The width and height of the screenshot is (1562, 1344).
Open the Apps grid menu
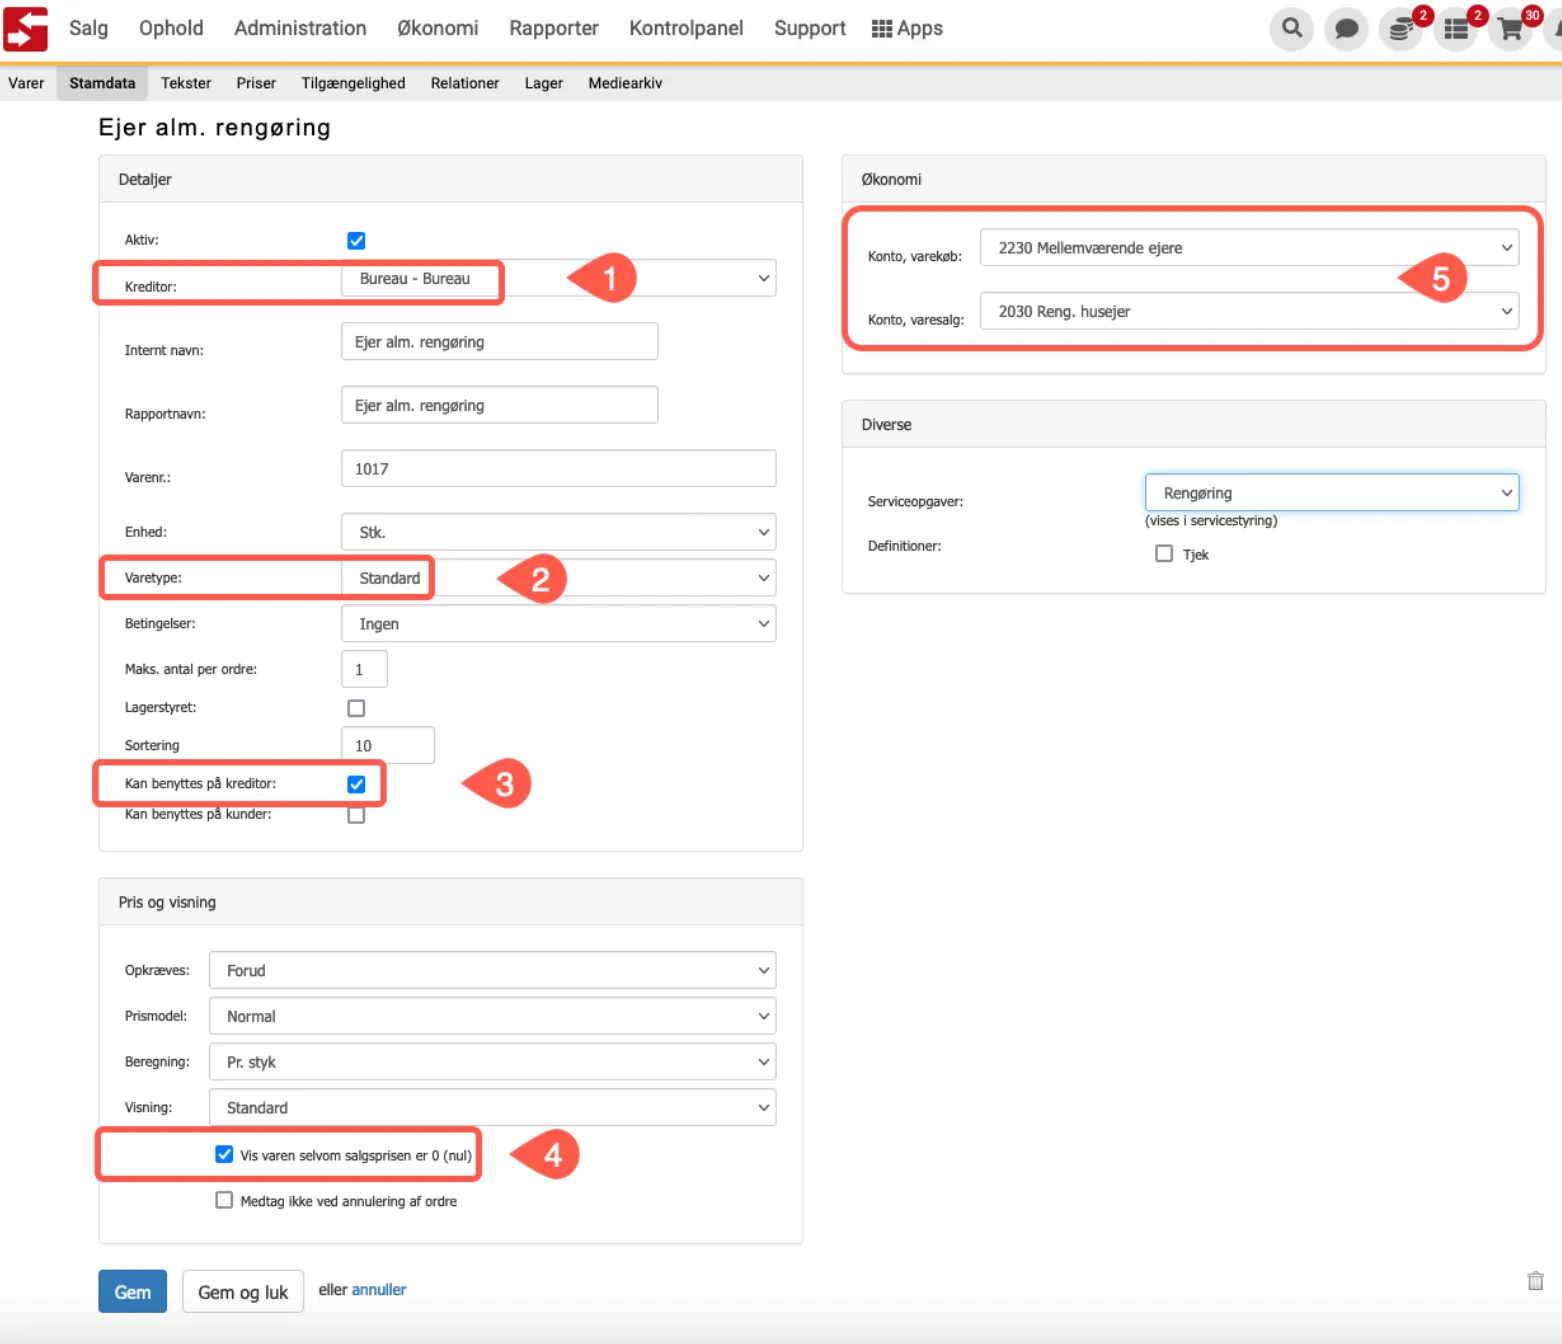coord(907,29)
